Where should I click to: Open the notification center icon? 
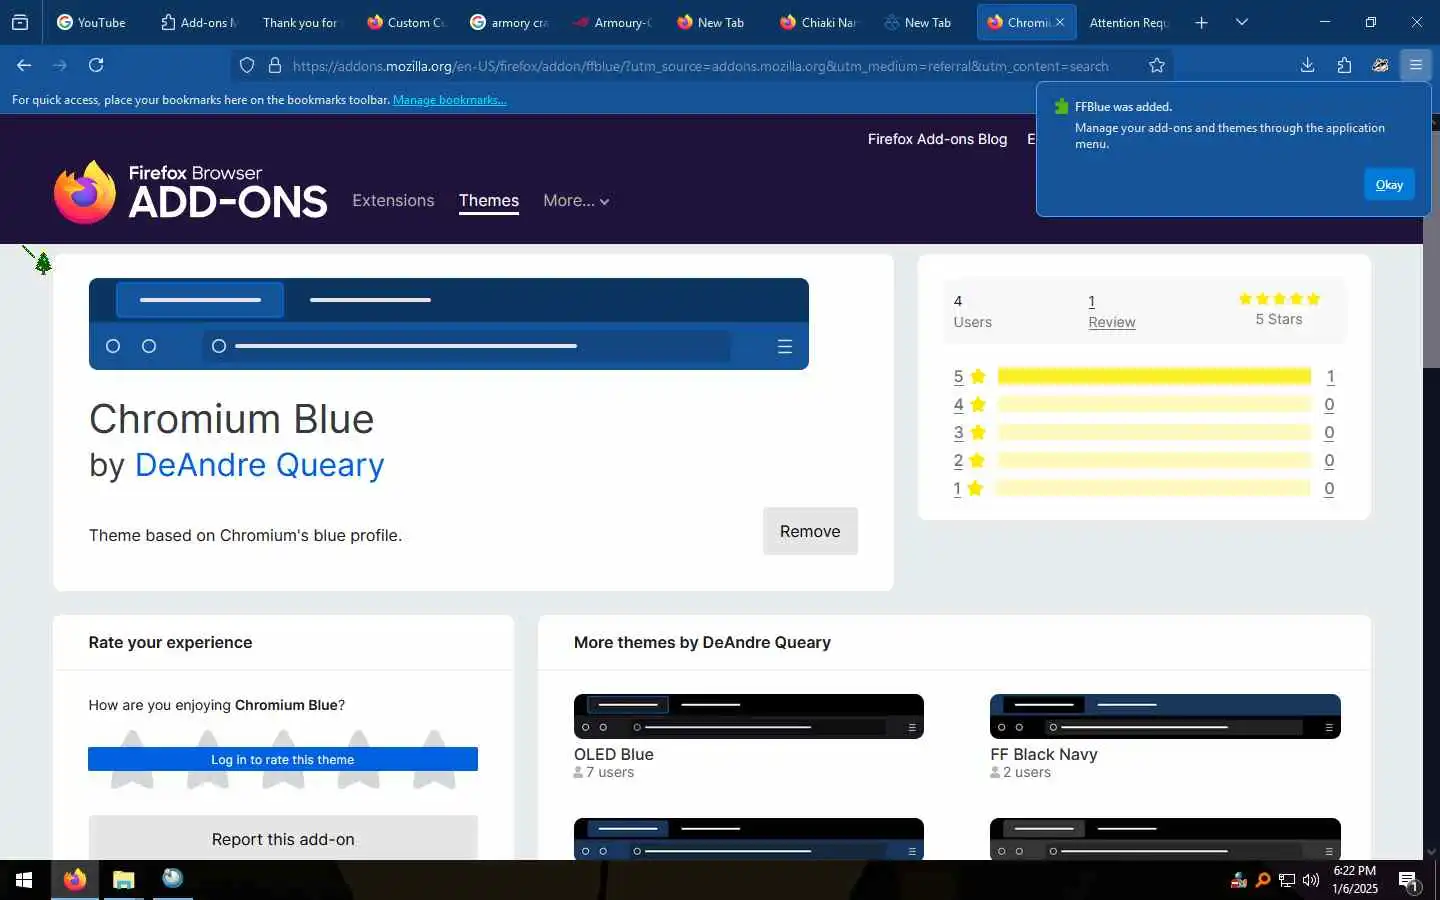[x=1409, y=881]
